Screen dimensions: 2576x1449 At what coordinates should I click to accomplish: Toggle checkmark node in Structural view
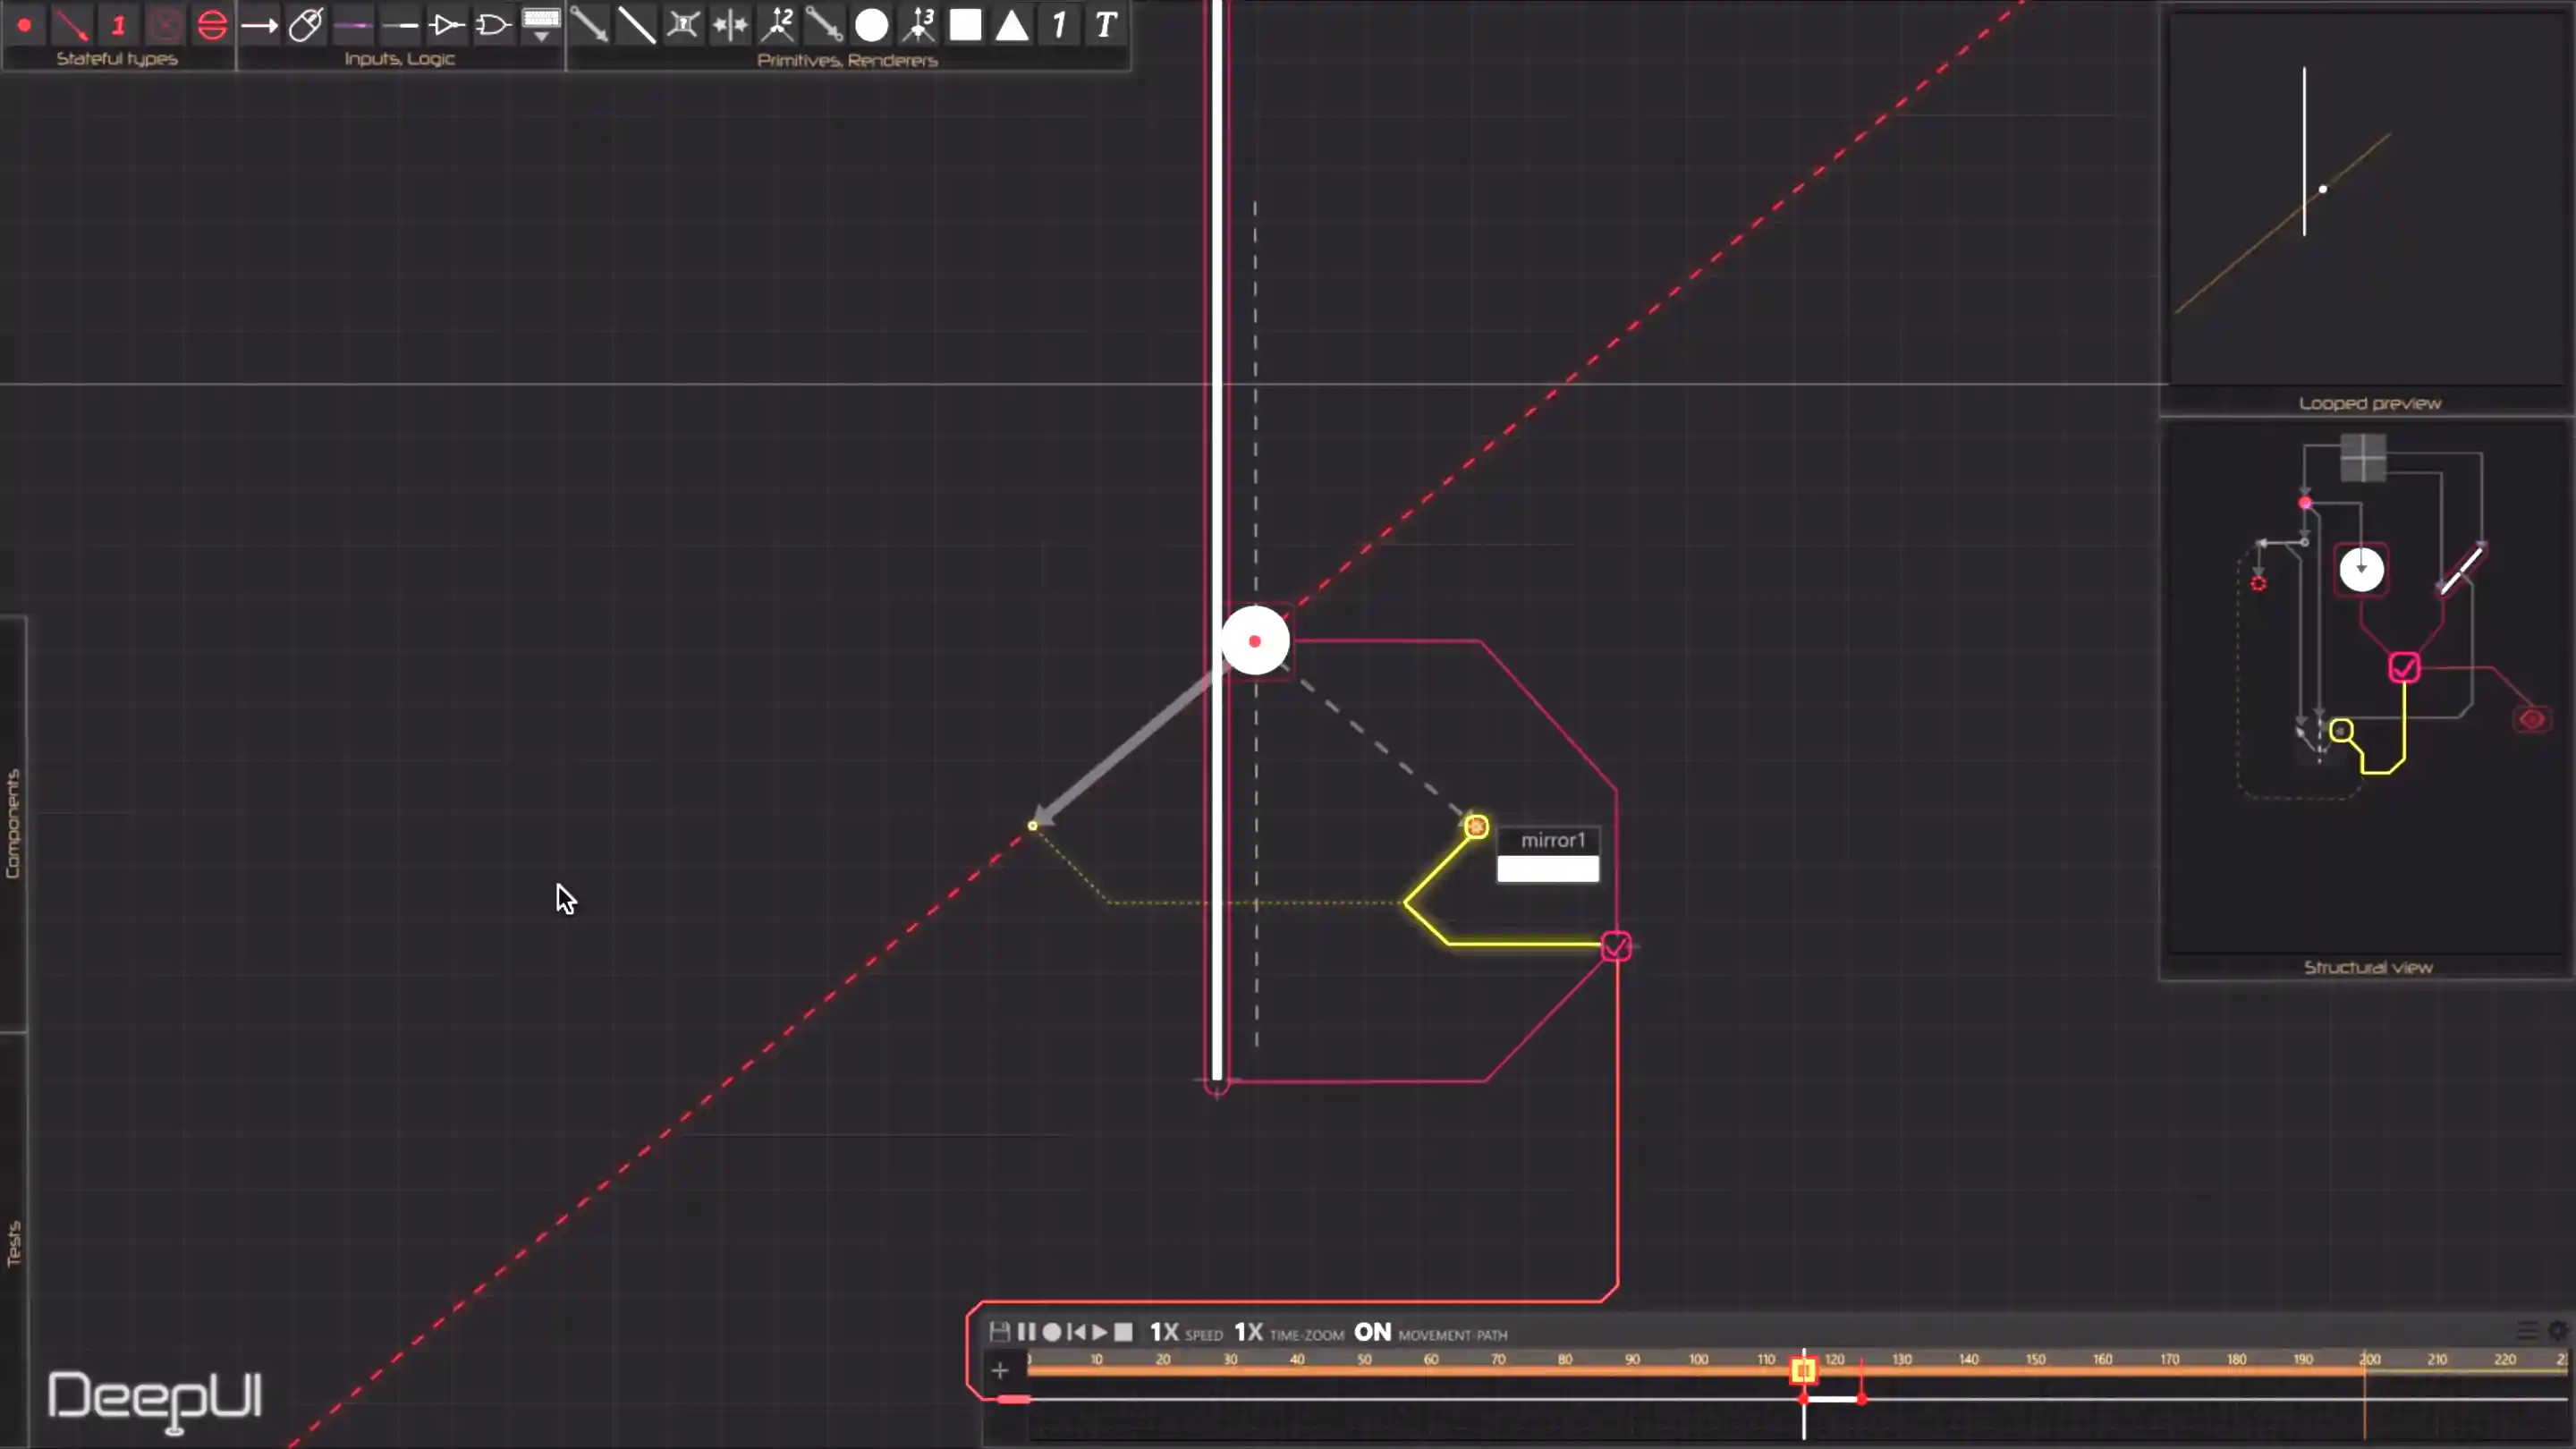[2404, 668]
